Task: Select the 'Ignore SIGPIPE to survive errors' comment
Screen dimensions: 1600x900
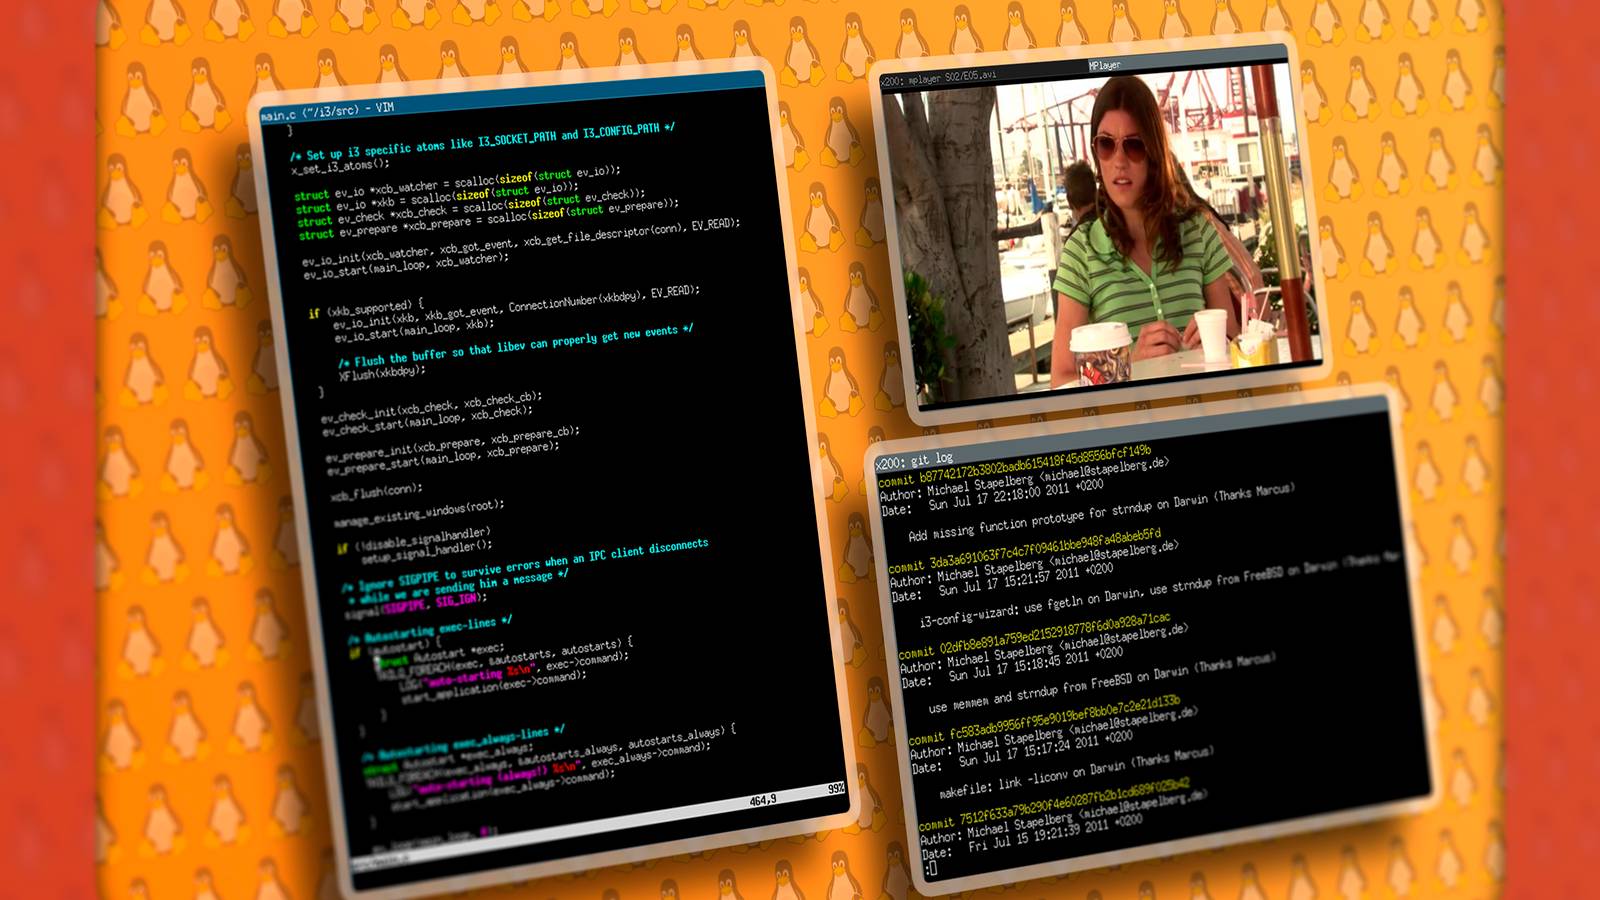Action: pyautogui.click(x=524, y=570)
